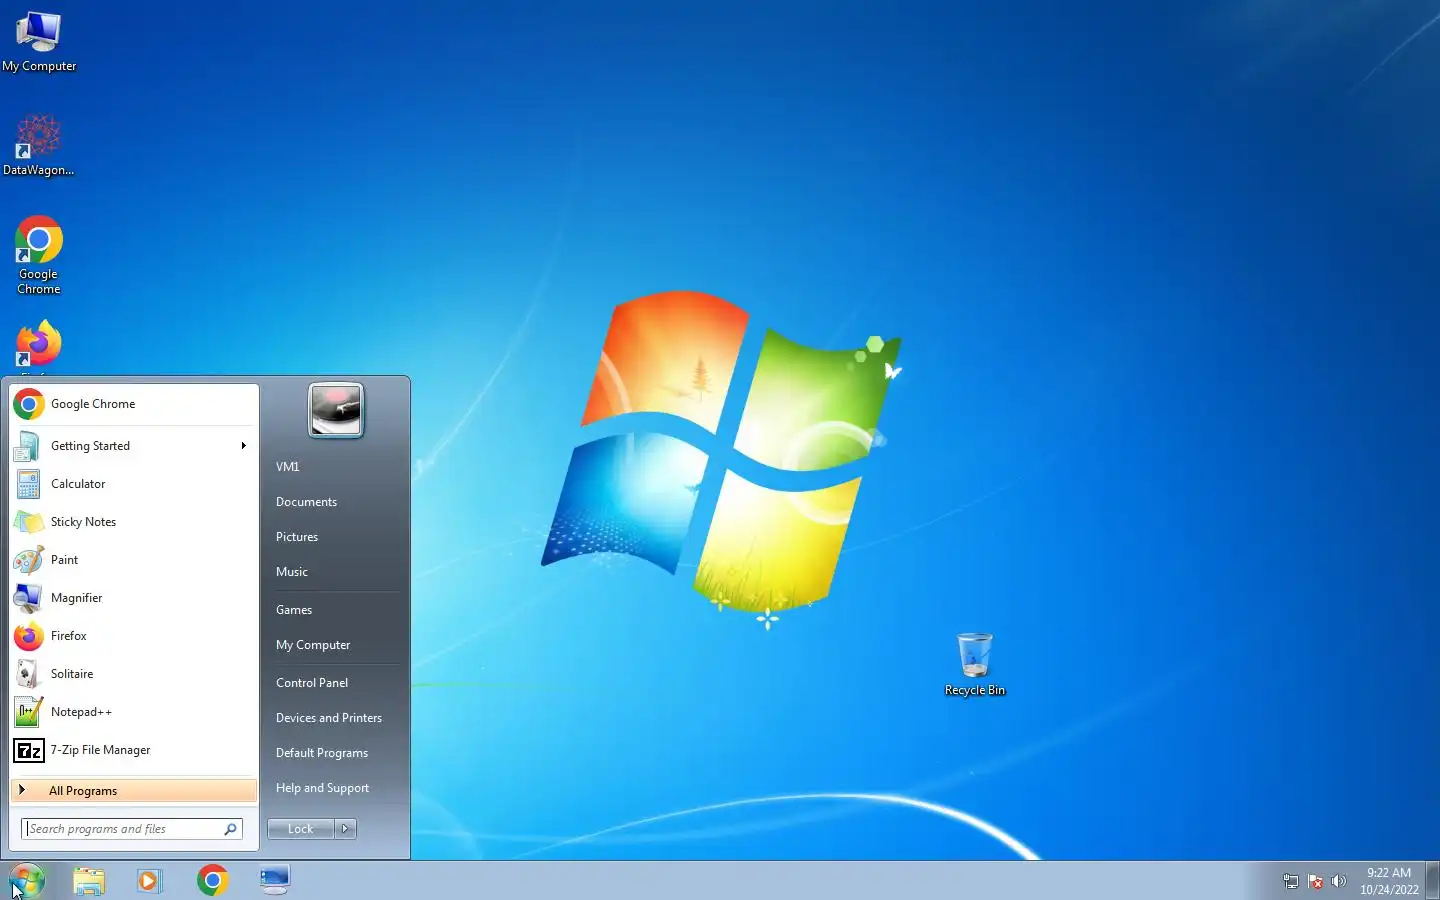
Task: Click the Lock button
Action: click(x=300, y=829)
